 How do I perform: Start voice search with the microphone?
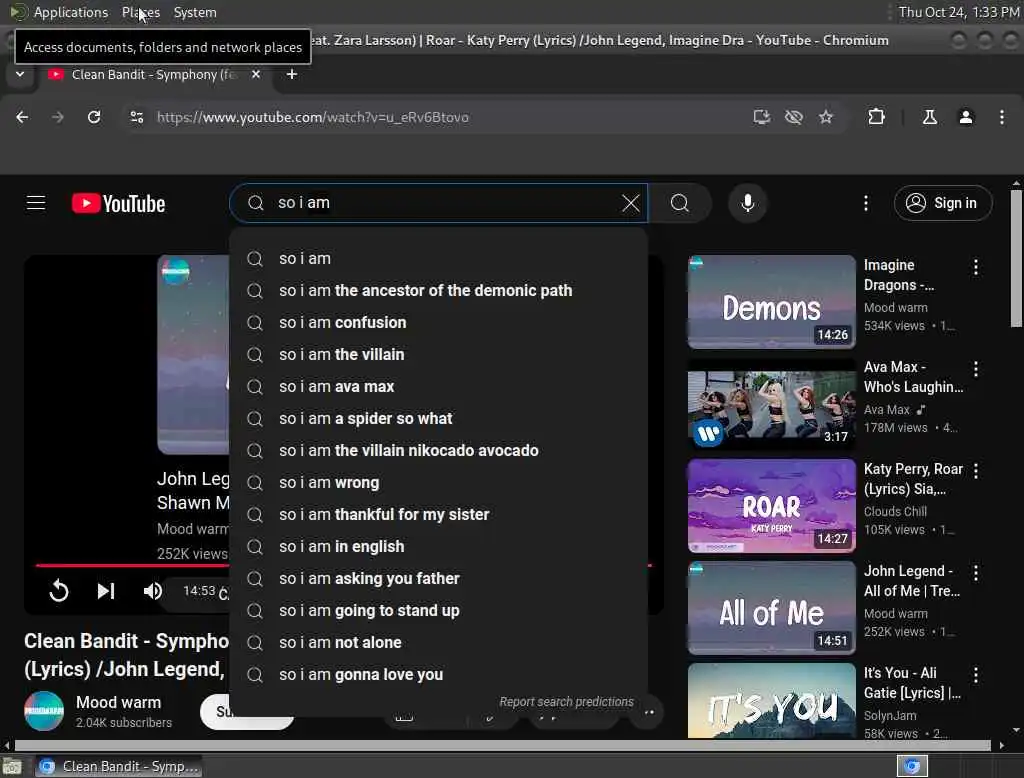coord(748,203)
